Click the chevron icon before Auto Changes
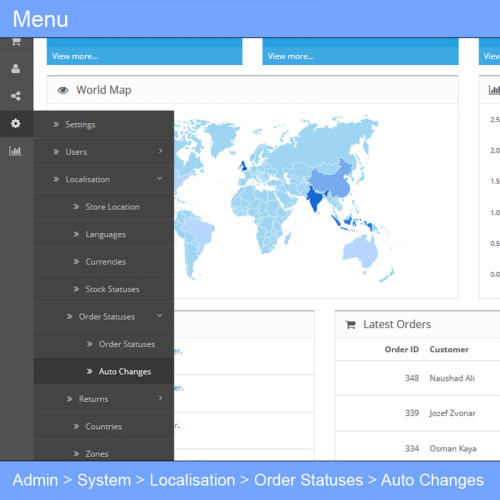The image size is (500, 500). point(89,371)
